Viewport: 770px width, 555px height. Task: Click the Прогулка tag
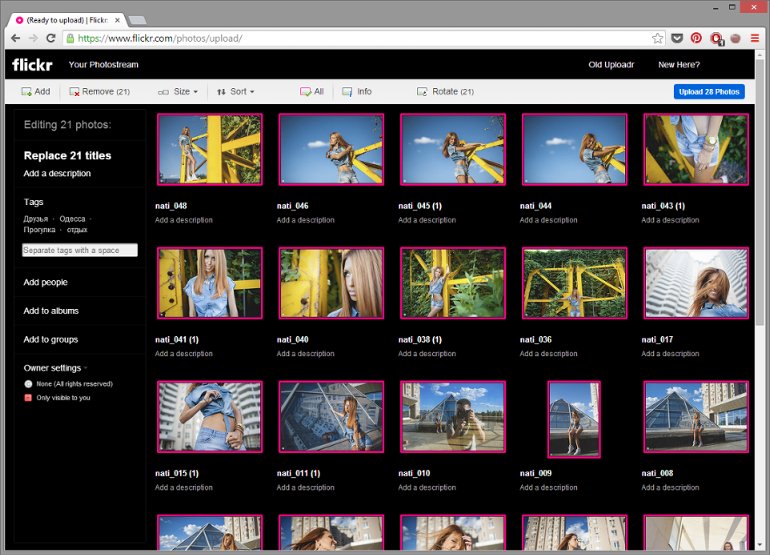point(39,230)
